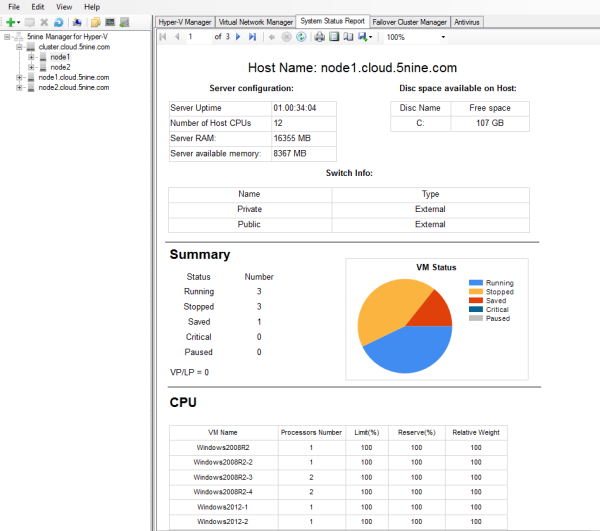Toggle print layout view icon
600x531 pixels.
pyautogui.click(x=334, y=37)
